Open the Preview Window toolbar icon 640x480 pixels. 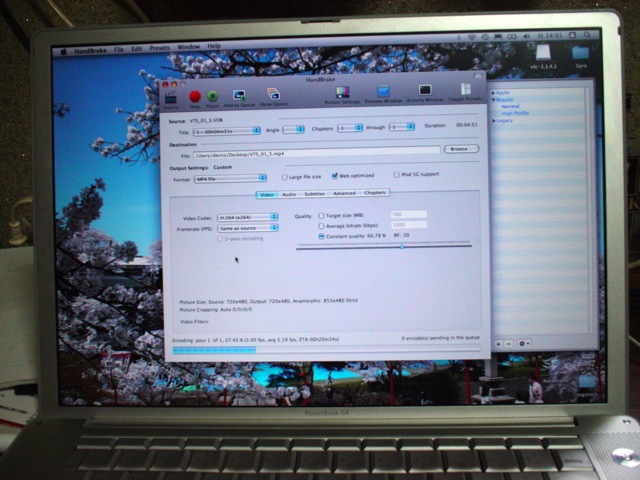[x=383, y=91]
